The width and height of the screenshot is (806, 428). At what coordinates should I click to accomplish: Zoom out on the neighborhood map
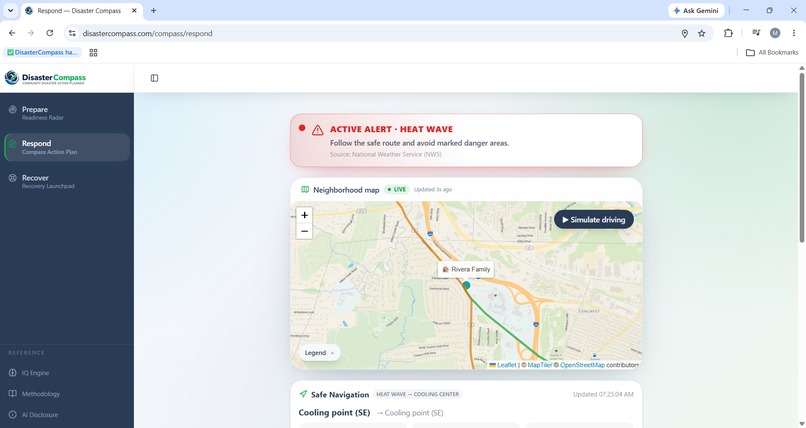click(x=304, y=231)
